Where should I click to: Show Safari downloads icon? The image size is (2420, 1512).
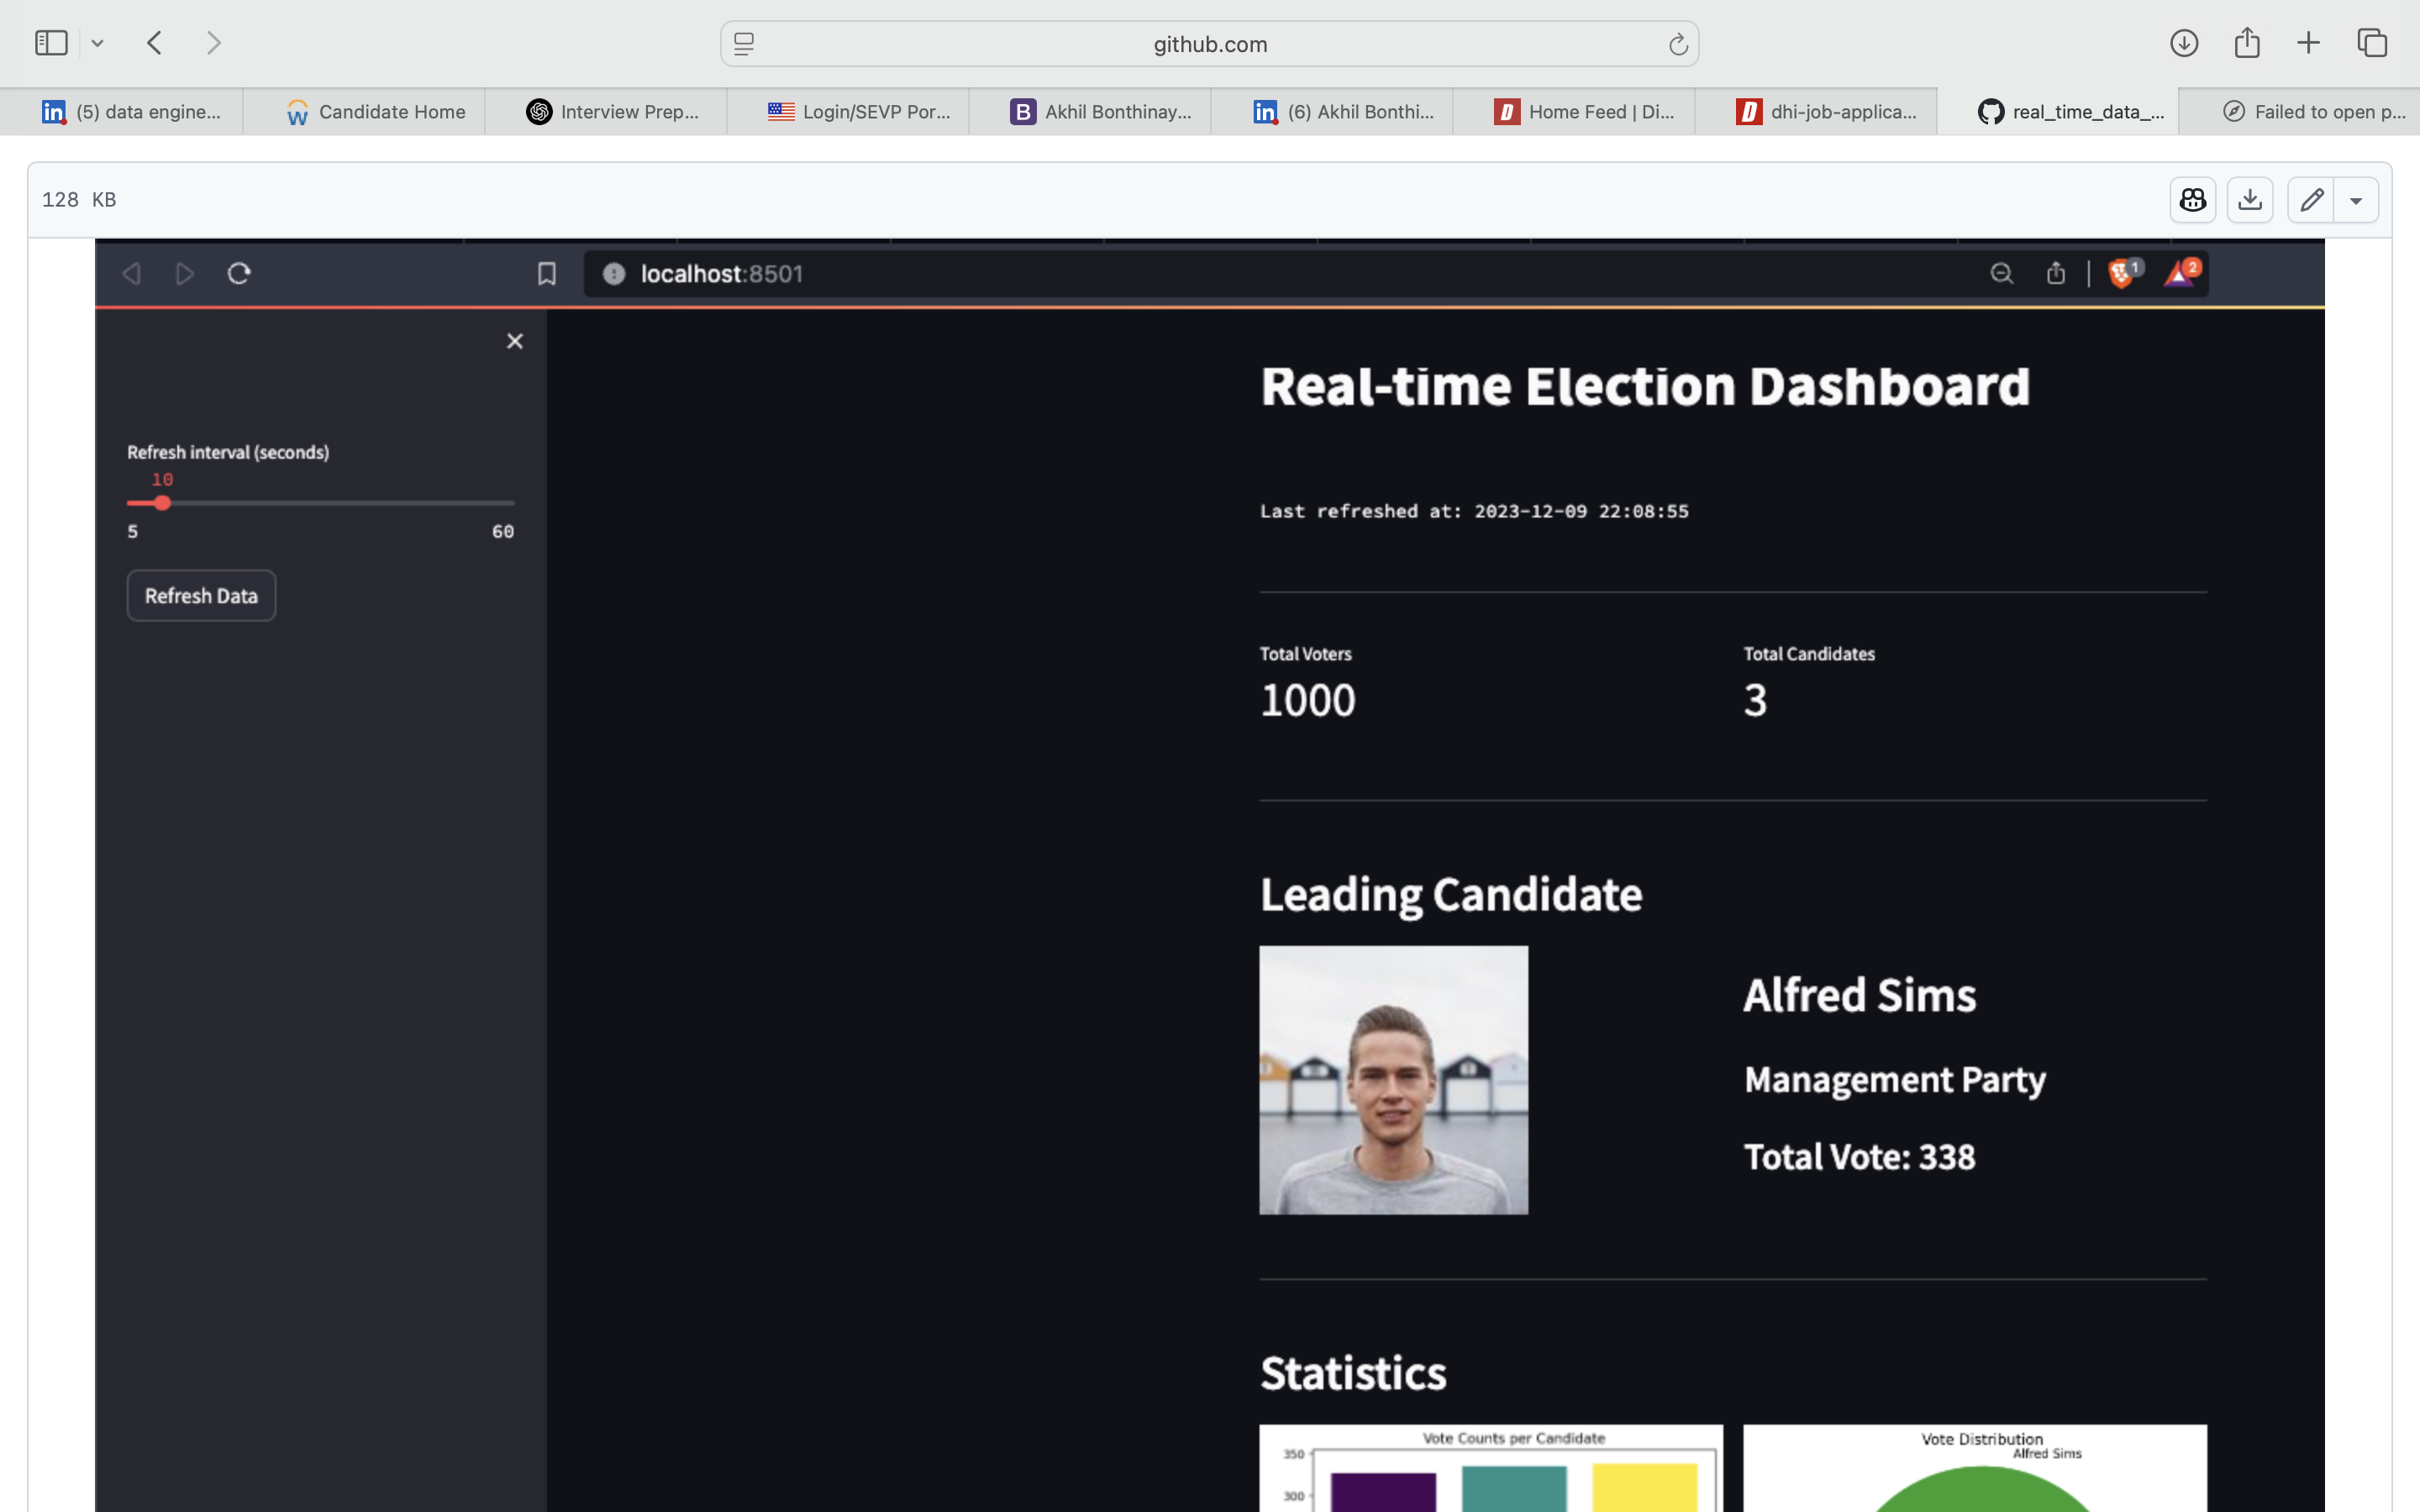2184,43
